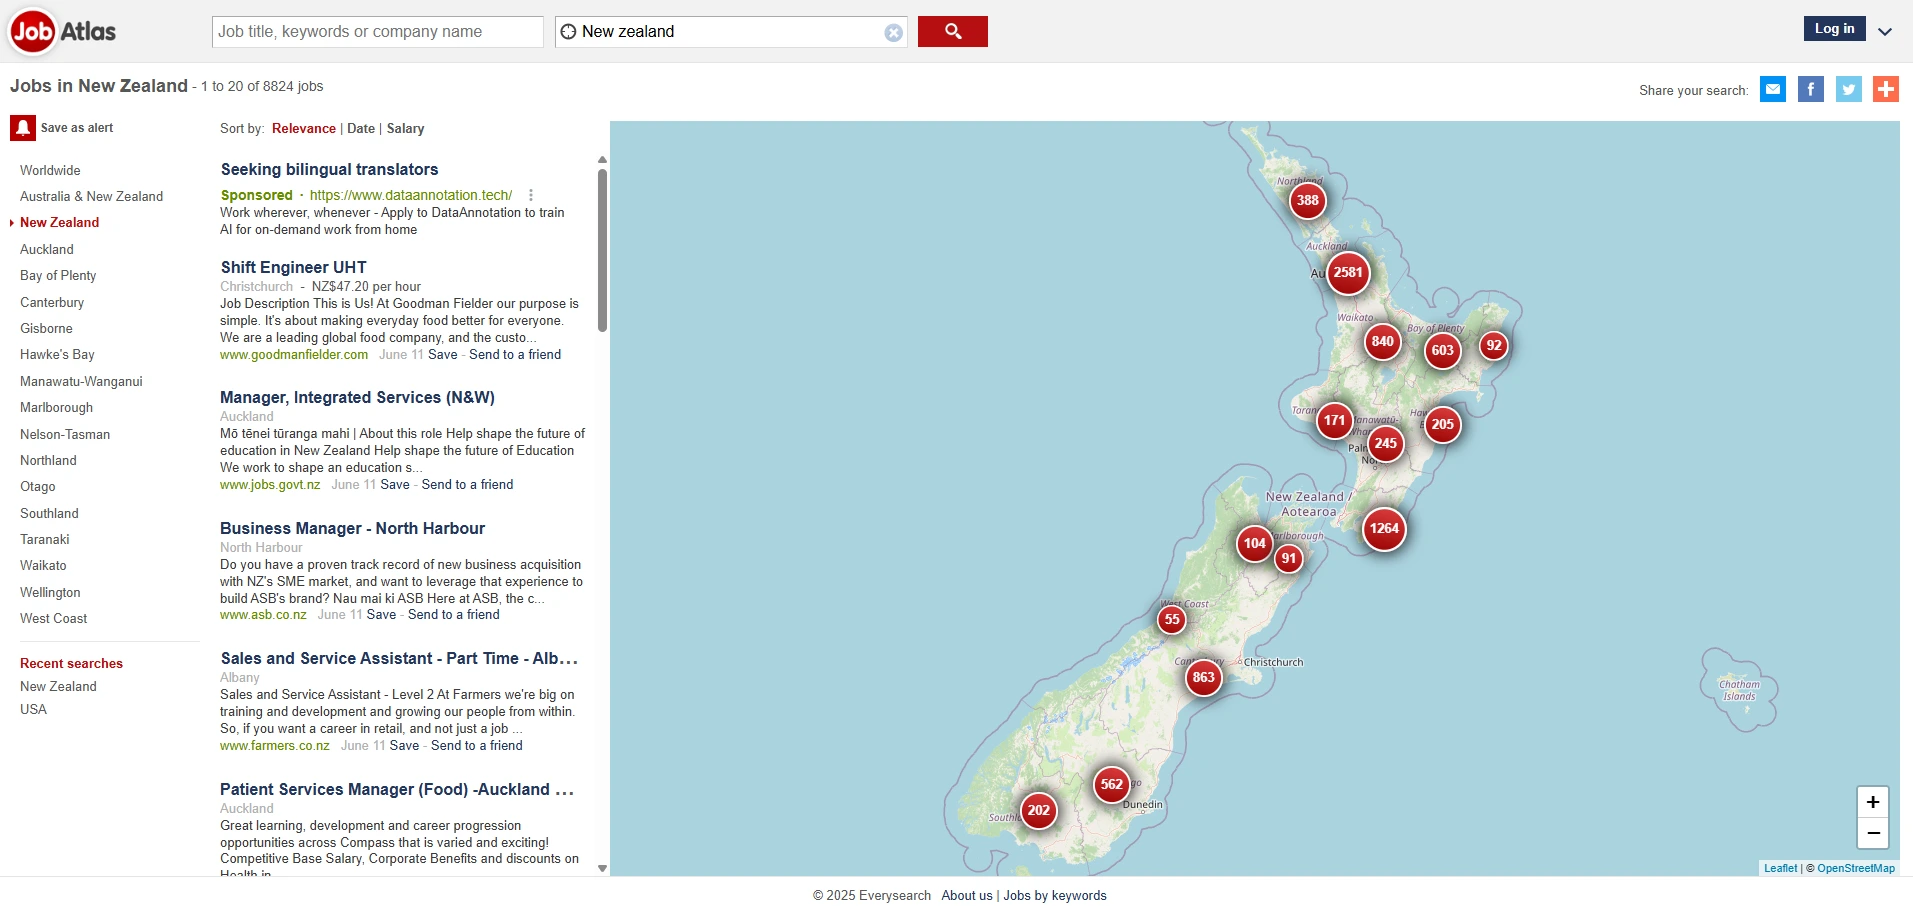
Task: Filter jobs to Auckland in the sidebar list
Action: point(47,249)
